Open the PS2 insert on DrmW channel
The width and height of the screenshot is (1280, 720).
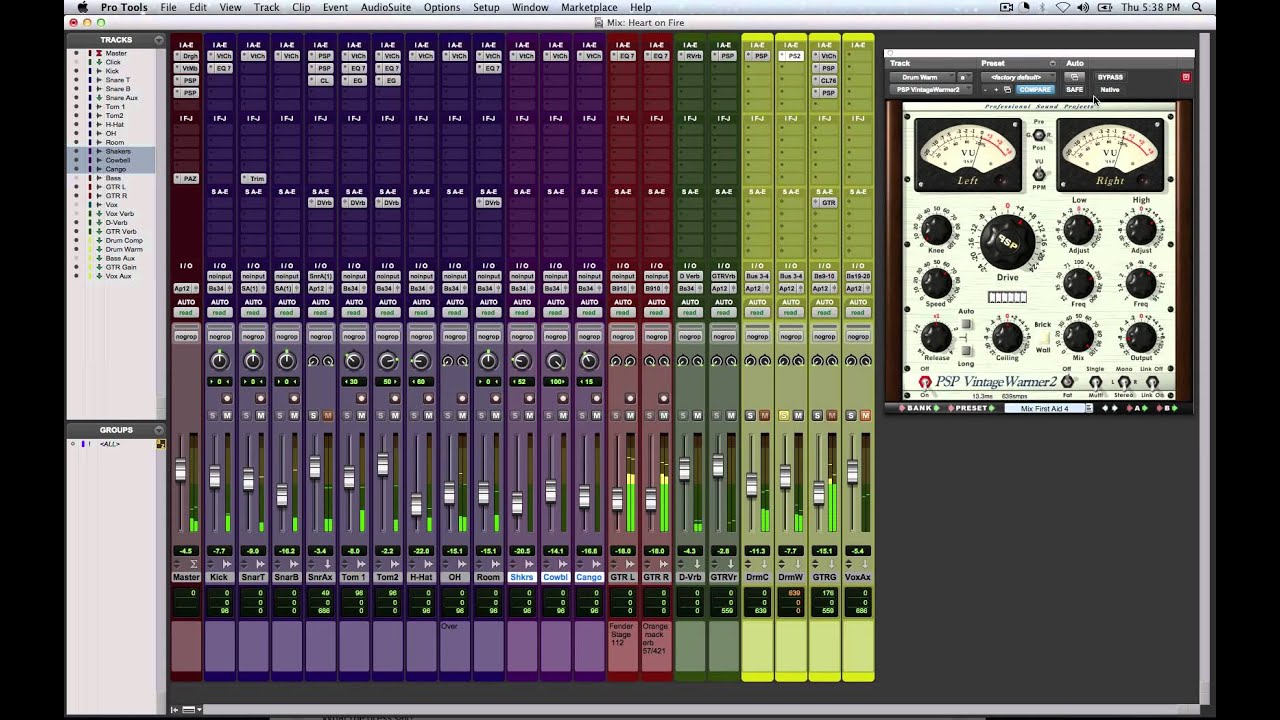coord(792,57)
